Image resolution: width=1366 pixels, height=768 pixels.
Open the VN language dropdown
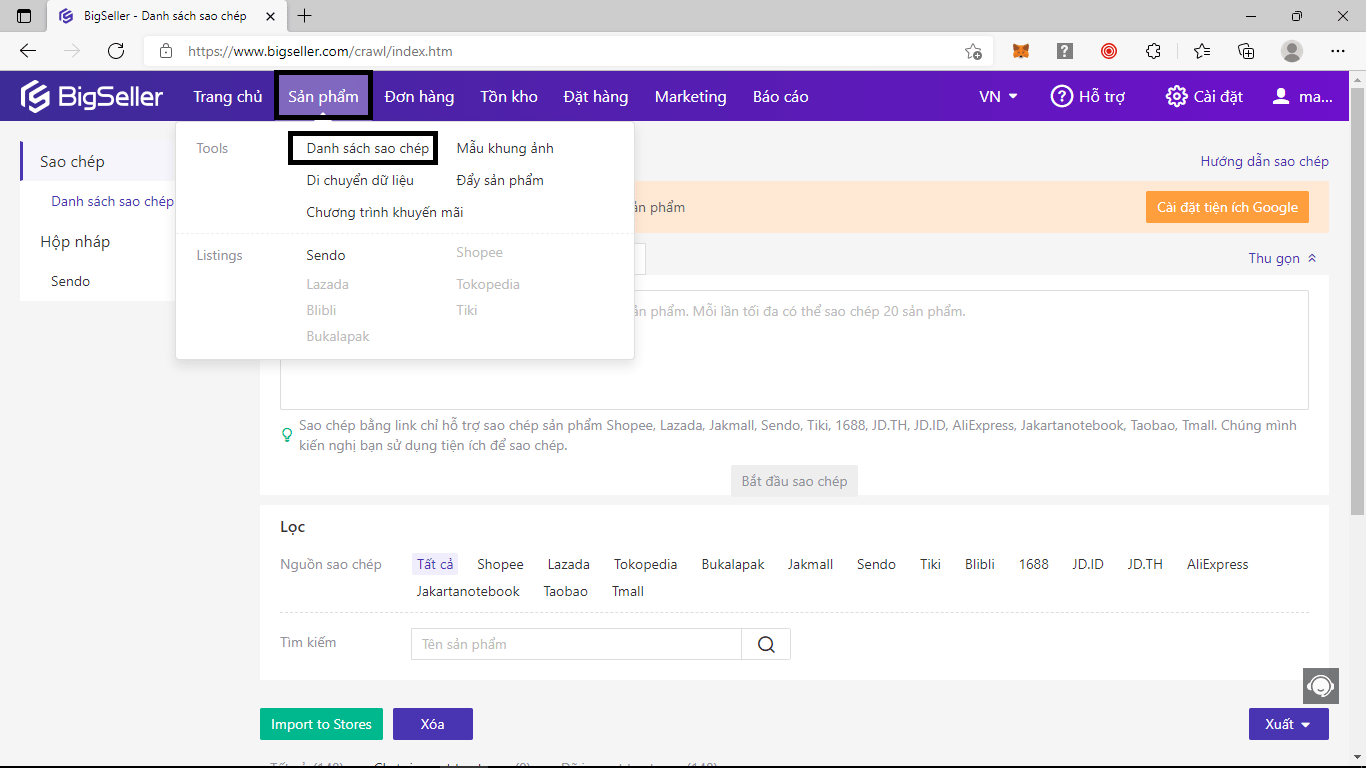[998, 96]
